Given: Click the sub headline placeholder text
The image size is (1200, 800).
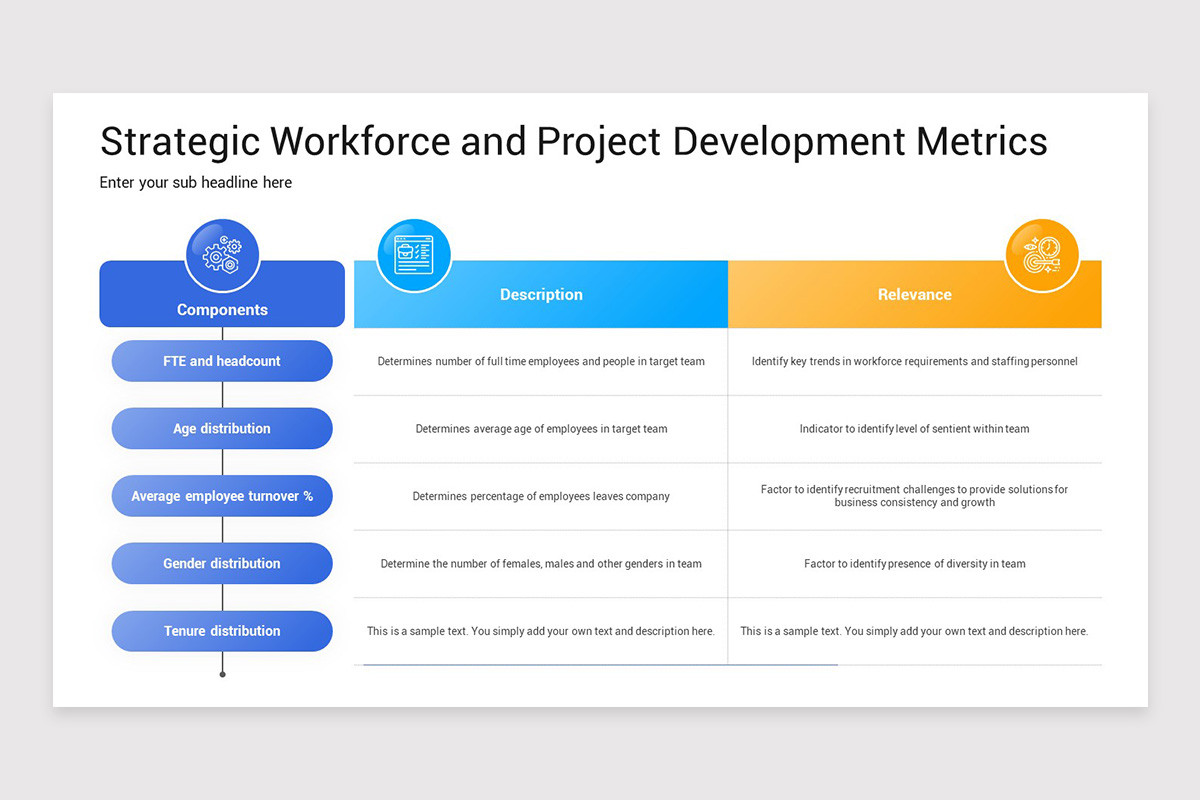Looking at the screenshot, I should [x=195, y=182].
